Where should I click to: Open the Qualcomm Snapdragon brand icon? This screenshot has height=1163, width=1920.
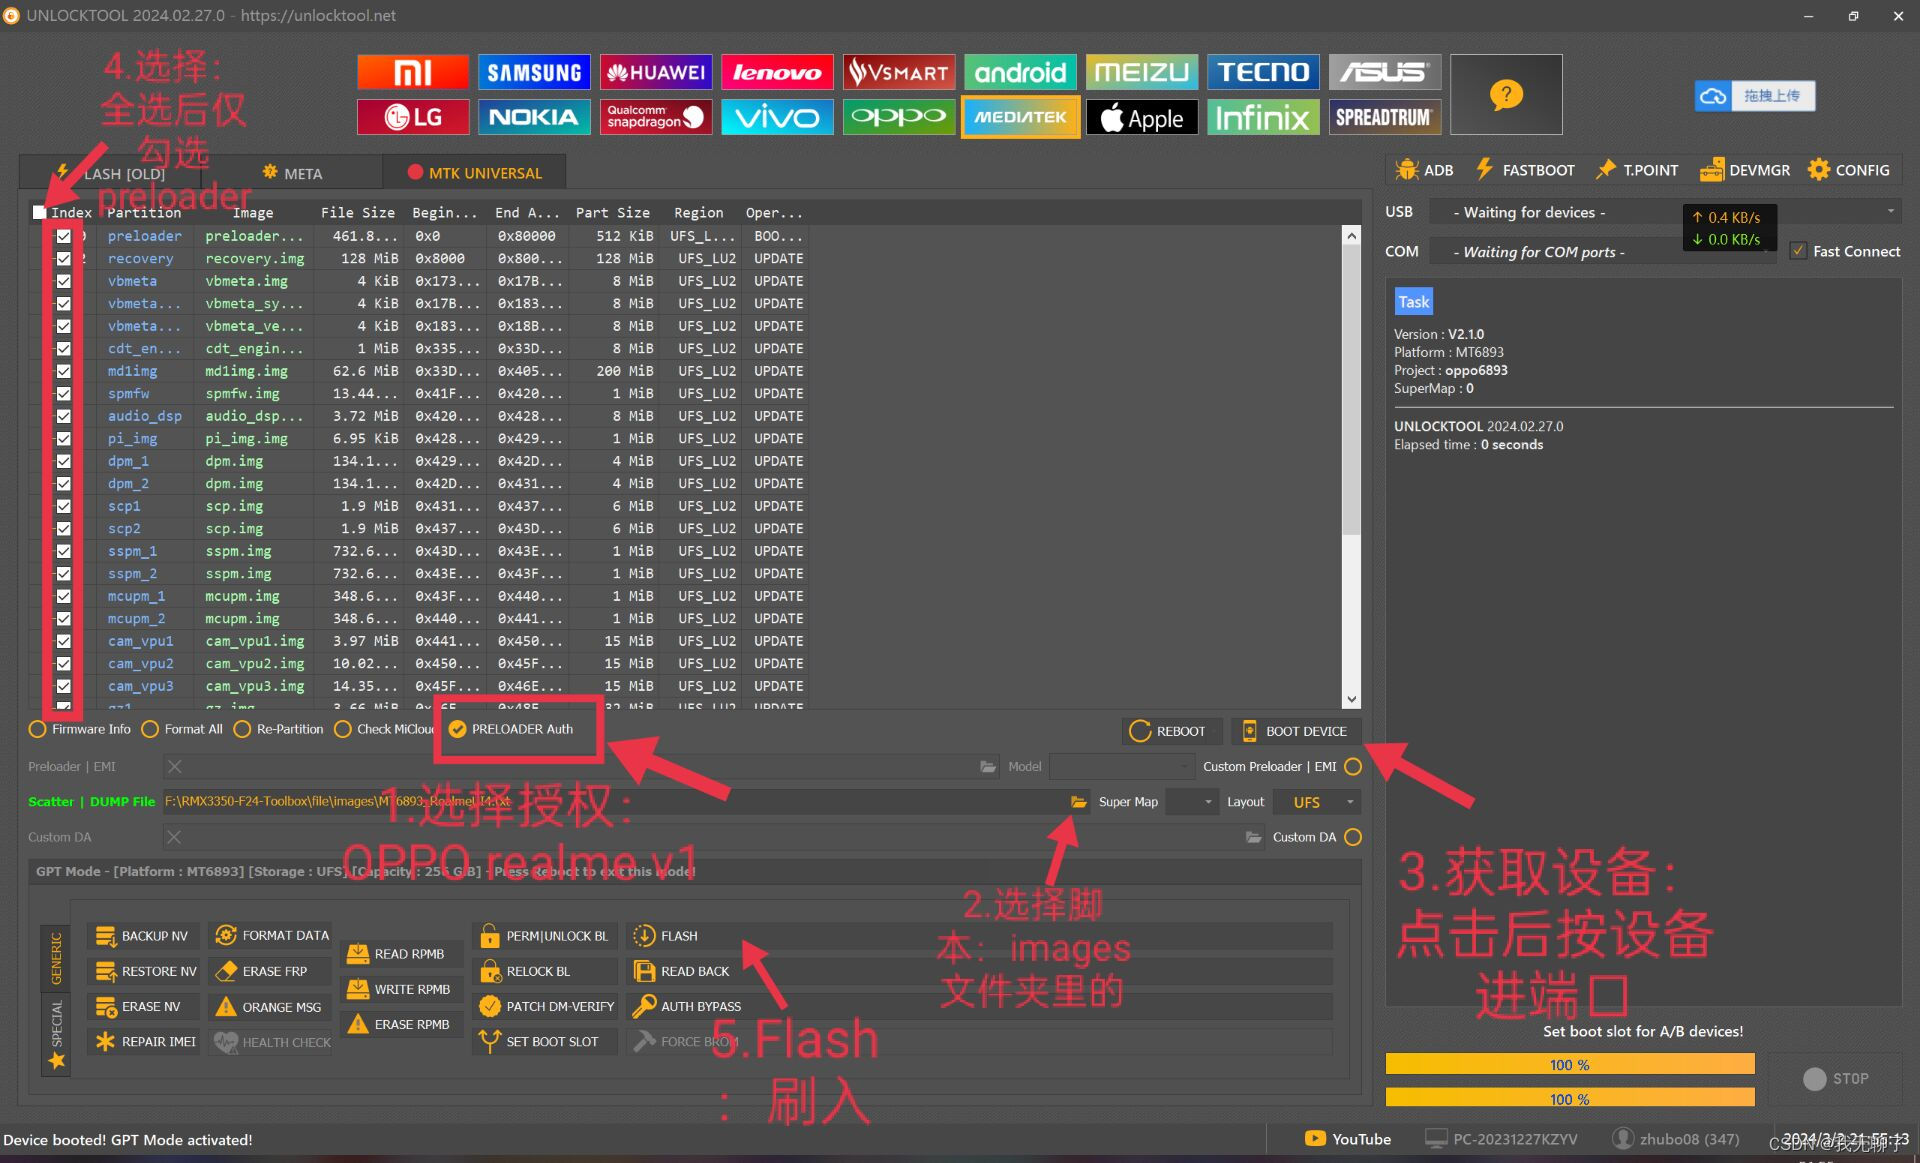coord(655,117)
